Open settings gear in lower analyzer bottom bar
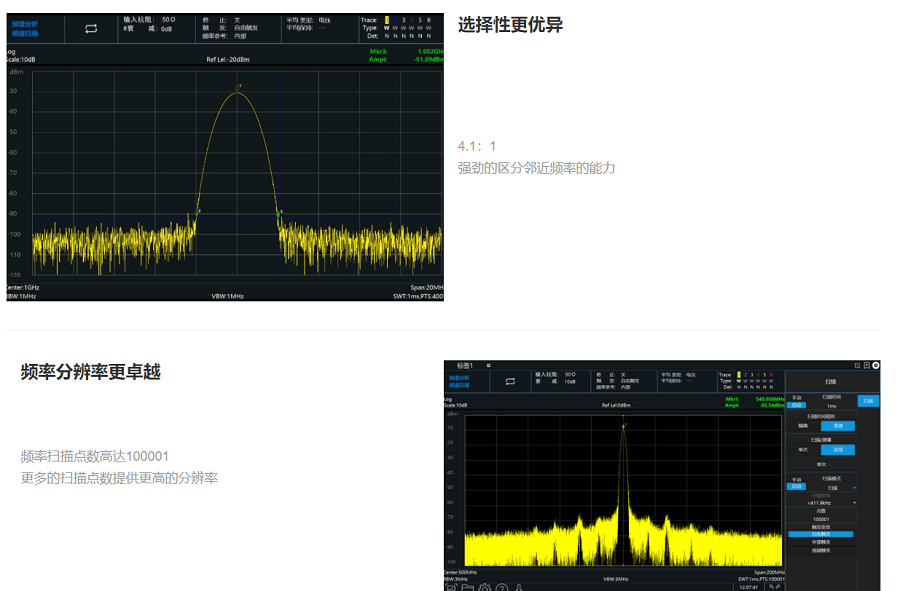900x591 pixels. click(x=484, y=587)
